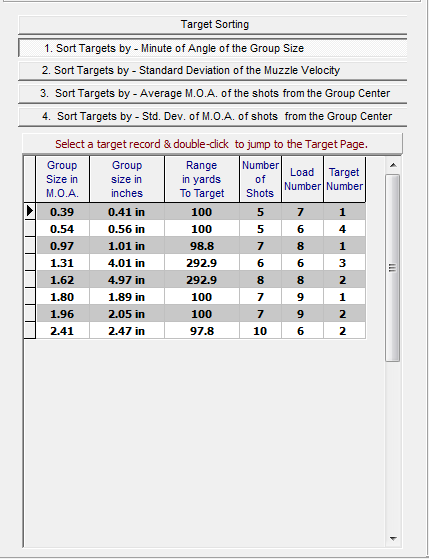
Task: Click scrollbar up arrow of target table
Action: click(x=393, y=165)
